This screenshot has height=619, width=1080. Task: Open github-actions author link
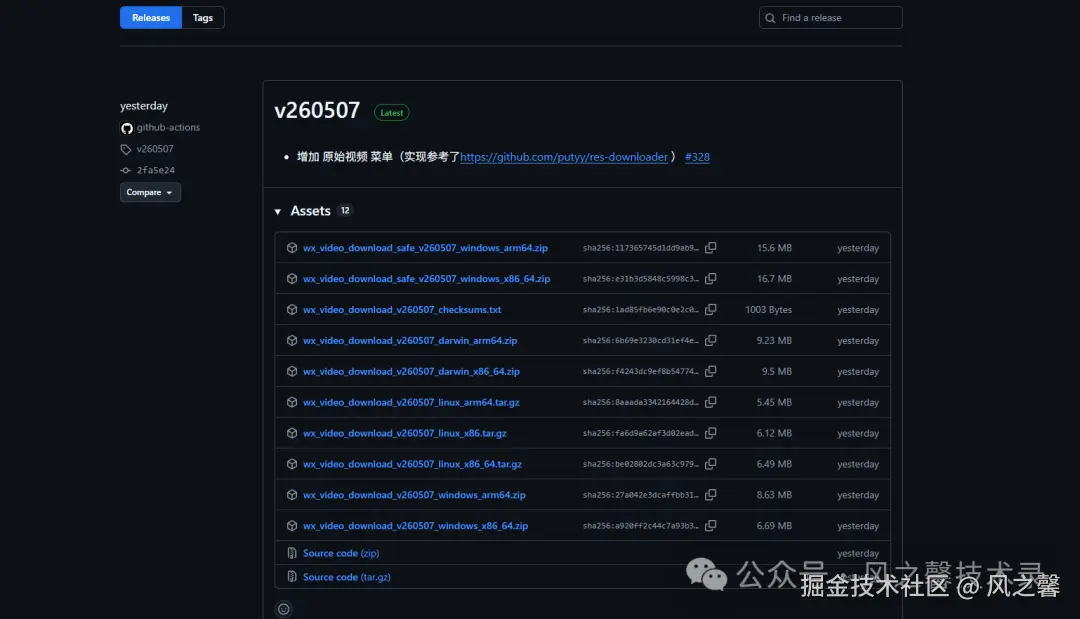[168, 127]
